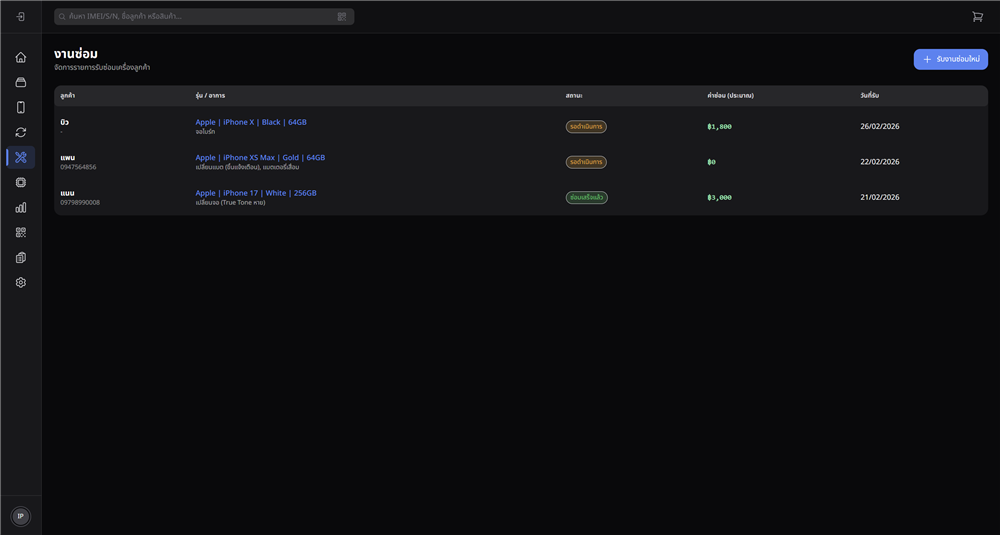Open the settings gear icon in sidebar
Image resolution: width=1000 pixels, height=535 pixels.
[20, 282]
